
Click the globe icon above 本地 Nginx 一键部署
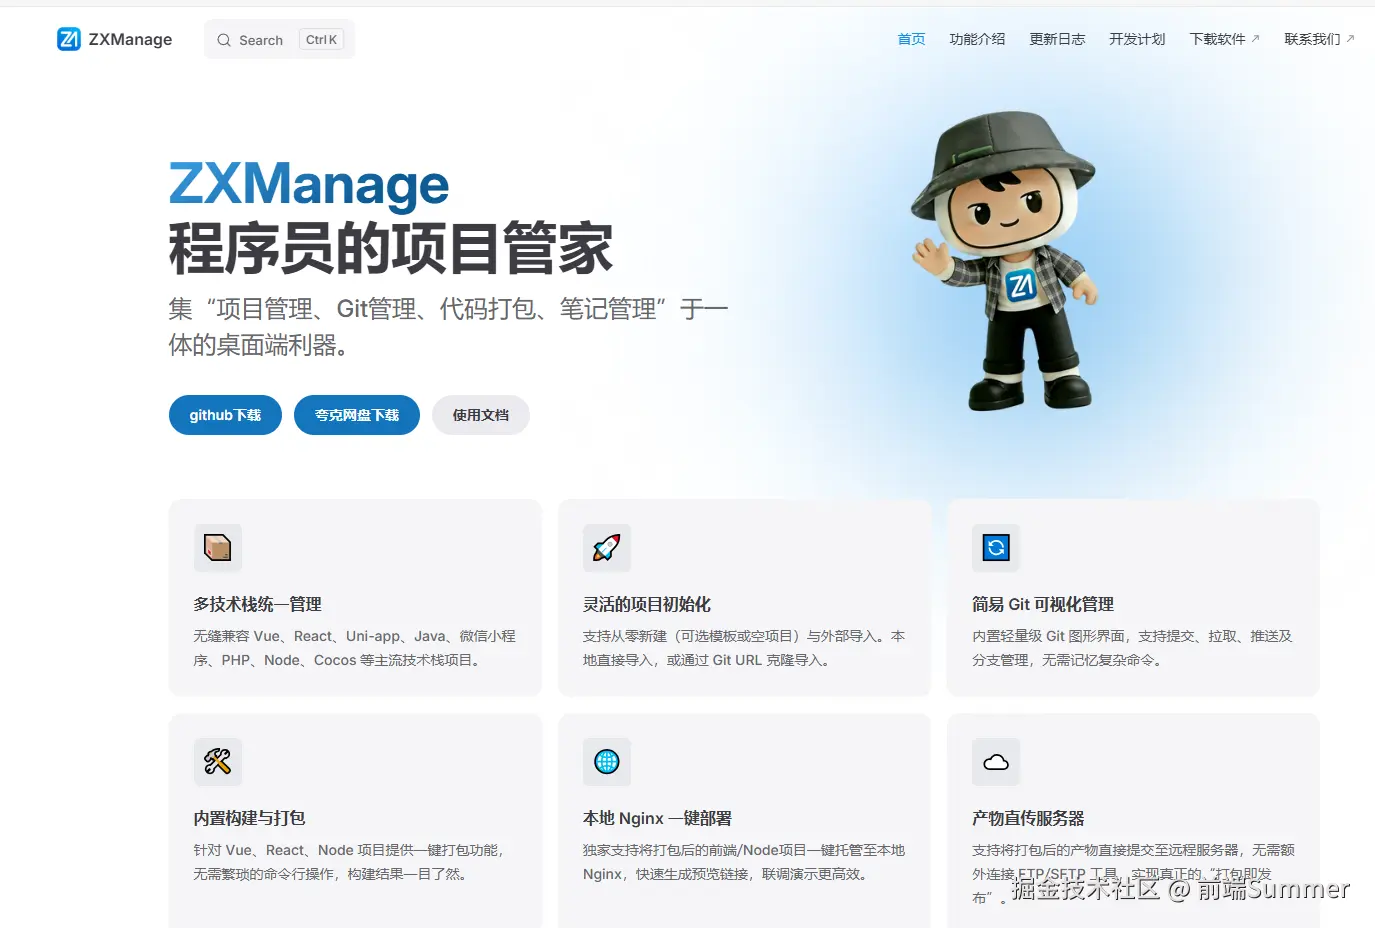pyautogui.click(x=606, y=762)
